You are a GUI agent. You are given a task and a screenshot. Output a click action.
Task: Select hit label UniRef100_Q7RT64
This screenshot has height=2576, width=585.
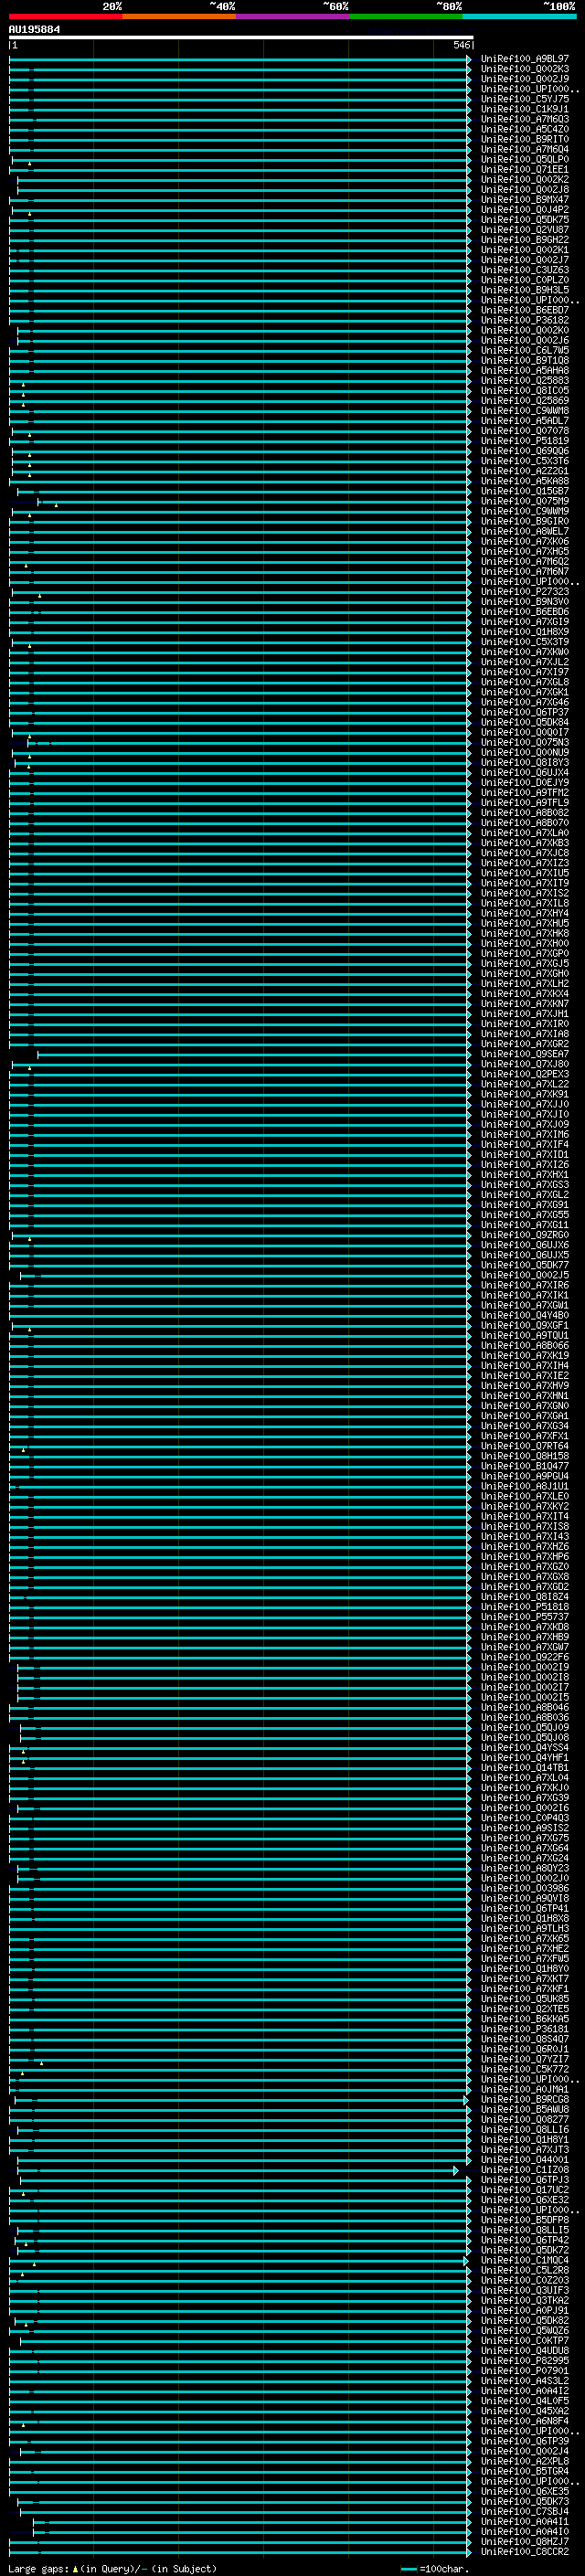524,1446
